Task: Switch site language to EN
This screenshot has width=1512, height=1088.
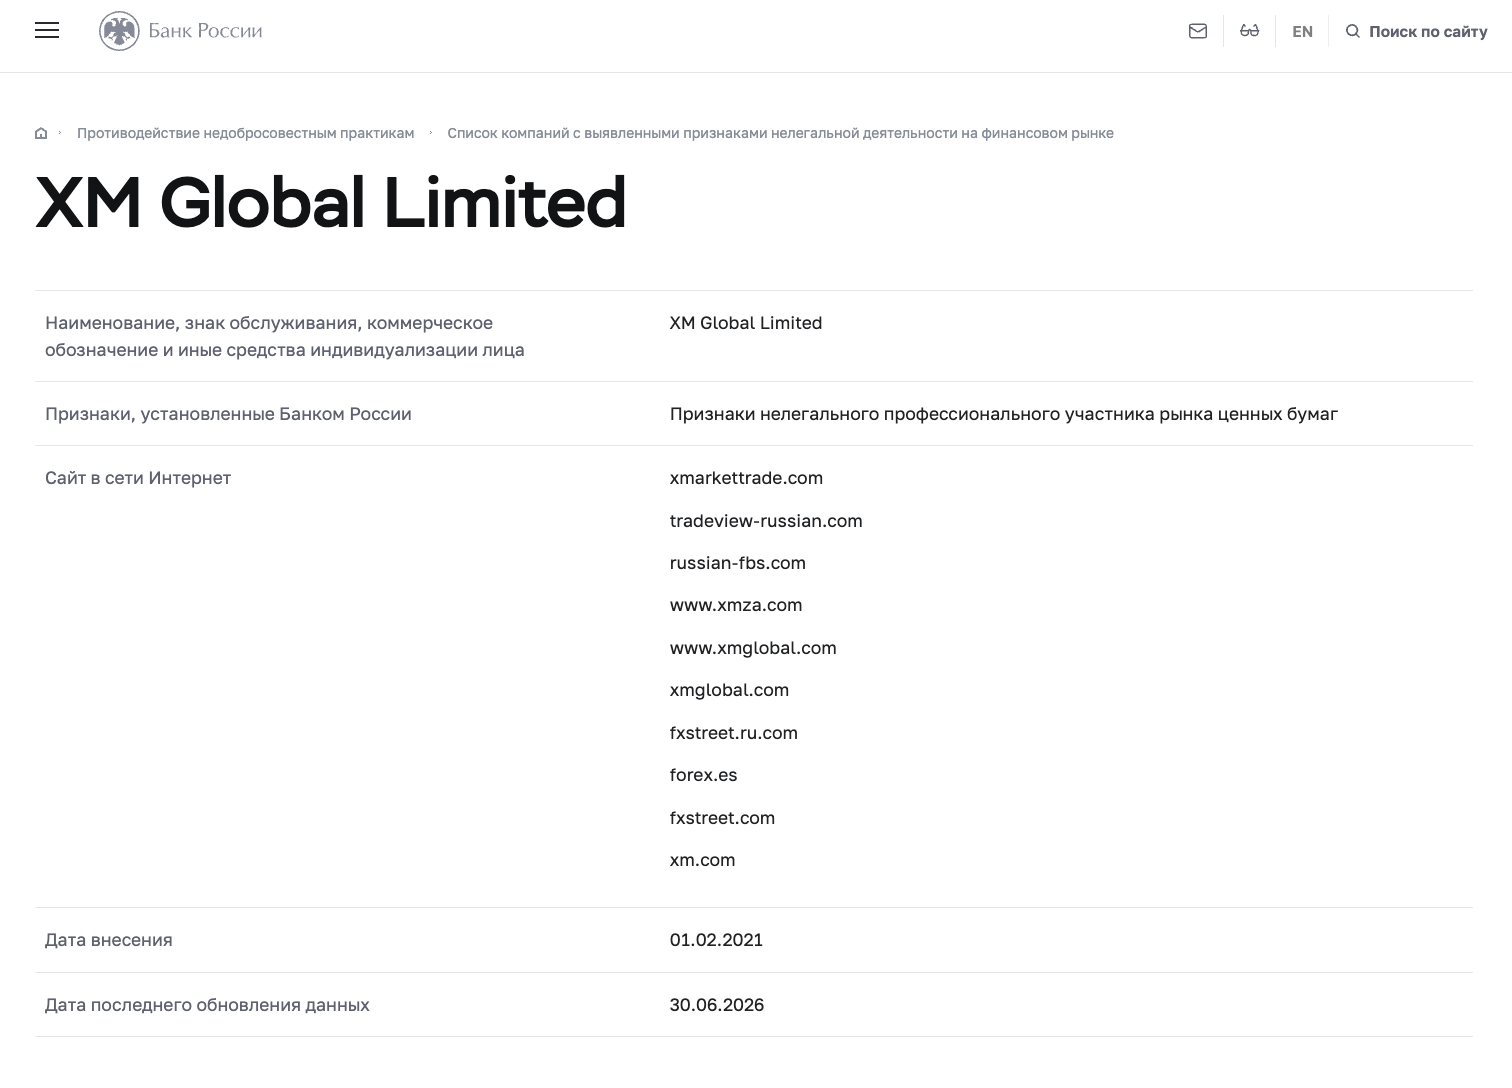Action: click(1302, 31)
